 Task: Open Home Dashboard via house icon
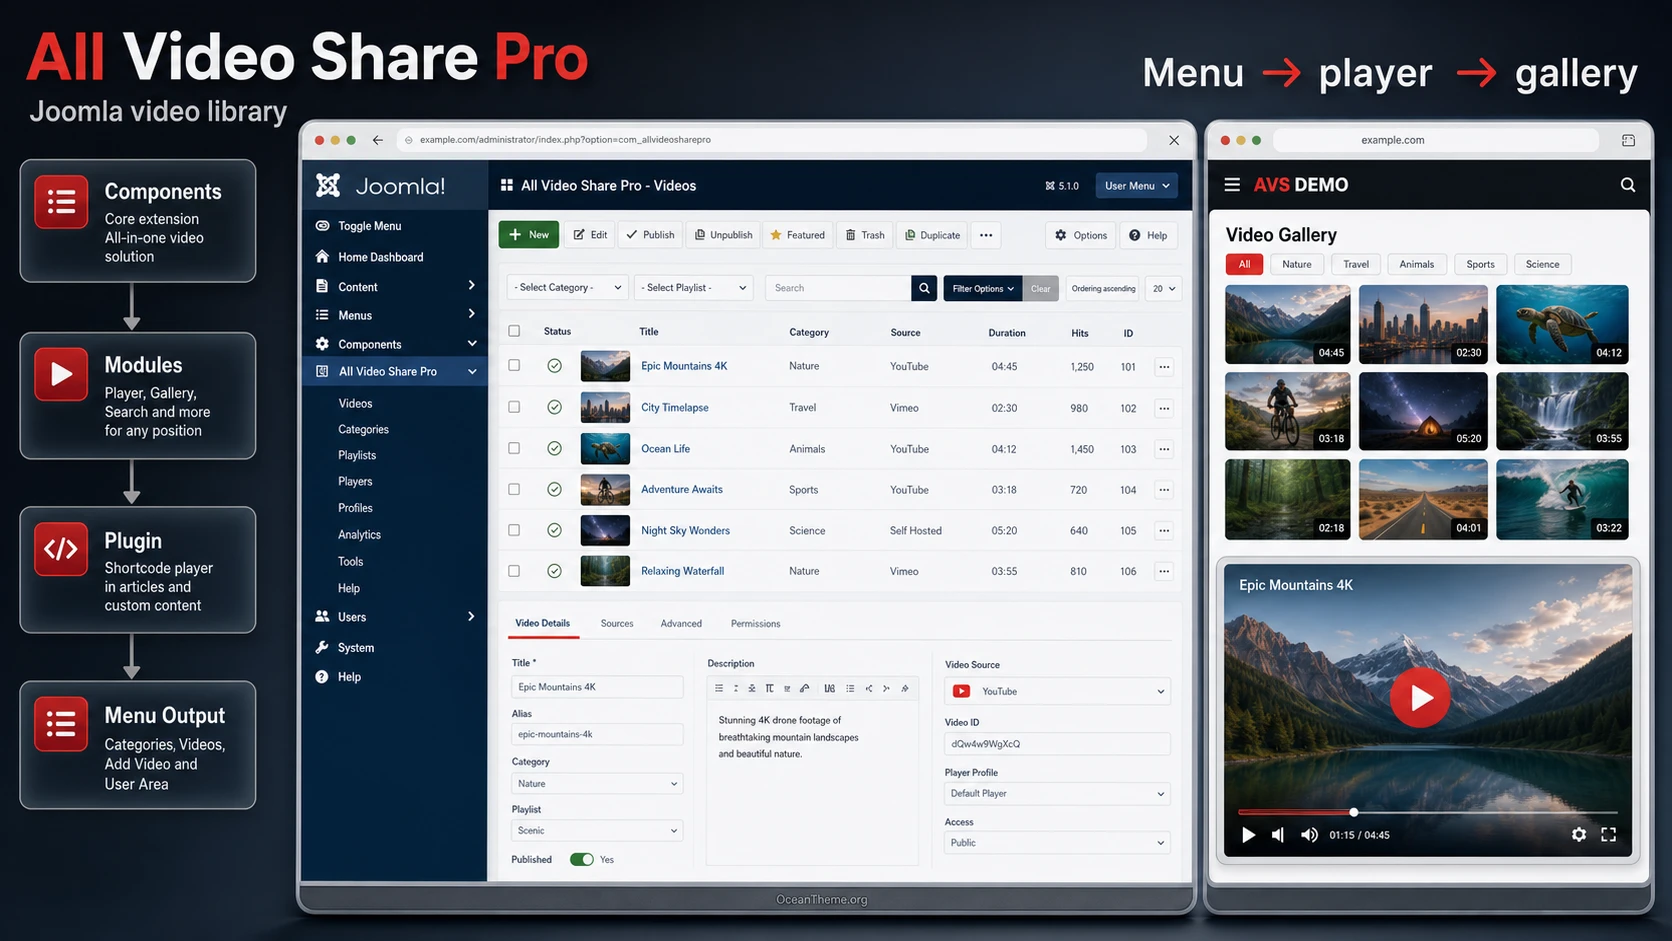tap(322, 257)
